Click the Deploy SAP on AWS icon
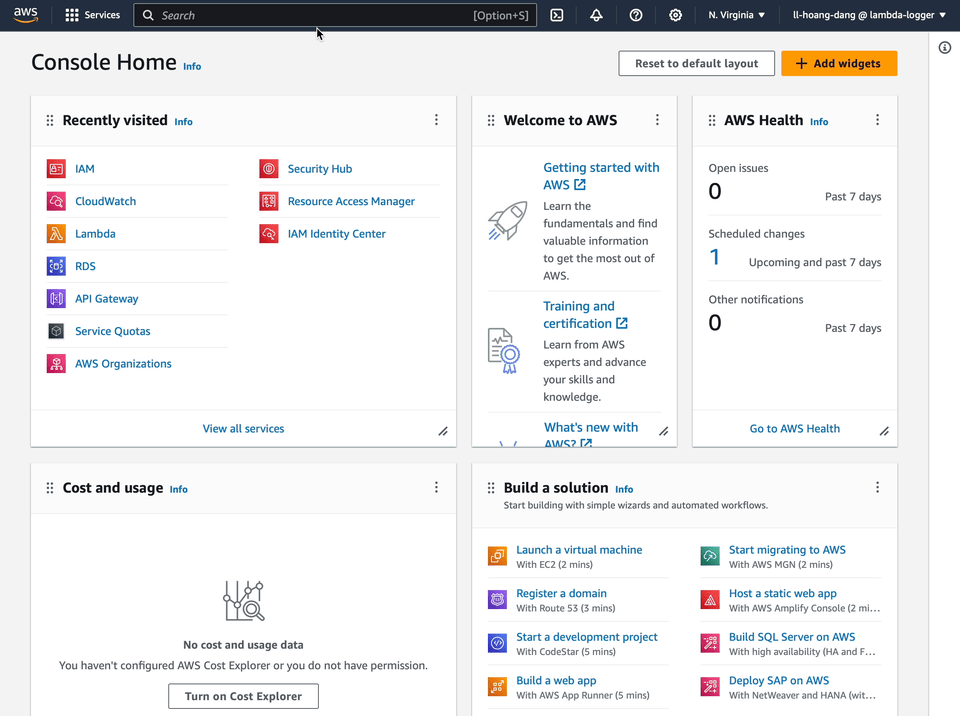Screen dimensions: 960x716 pyautogui.click(x=710, y=687)
